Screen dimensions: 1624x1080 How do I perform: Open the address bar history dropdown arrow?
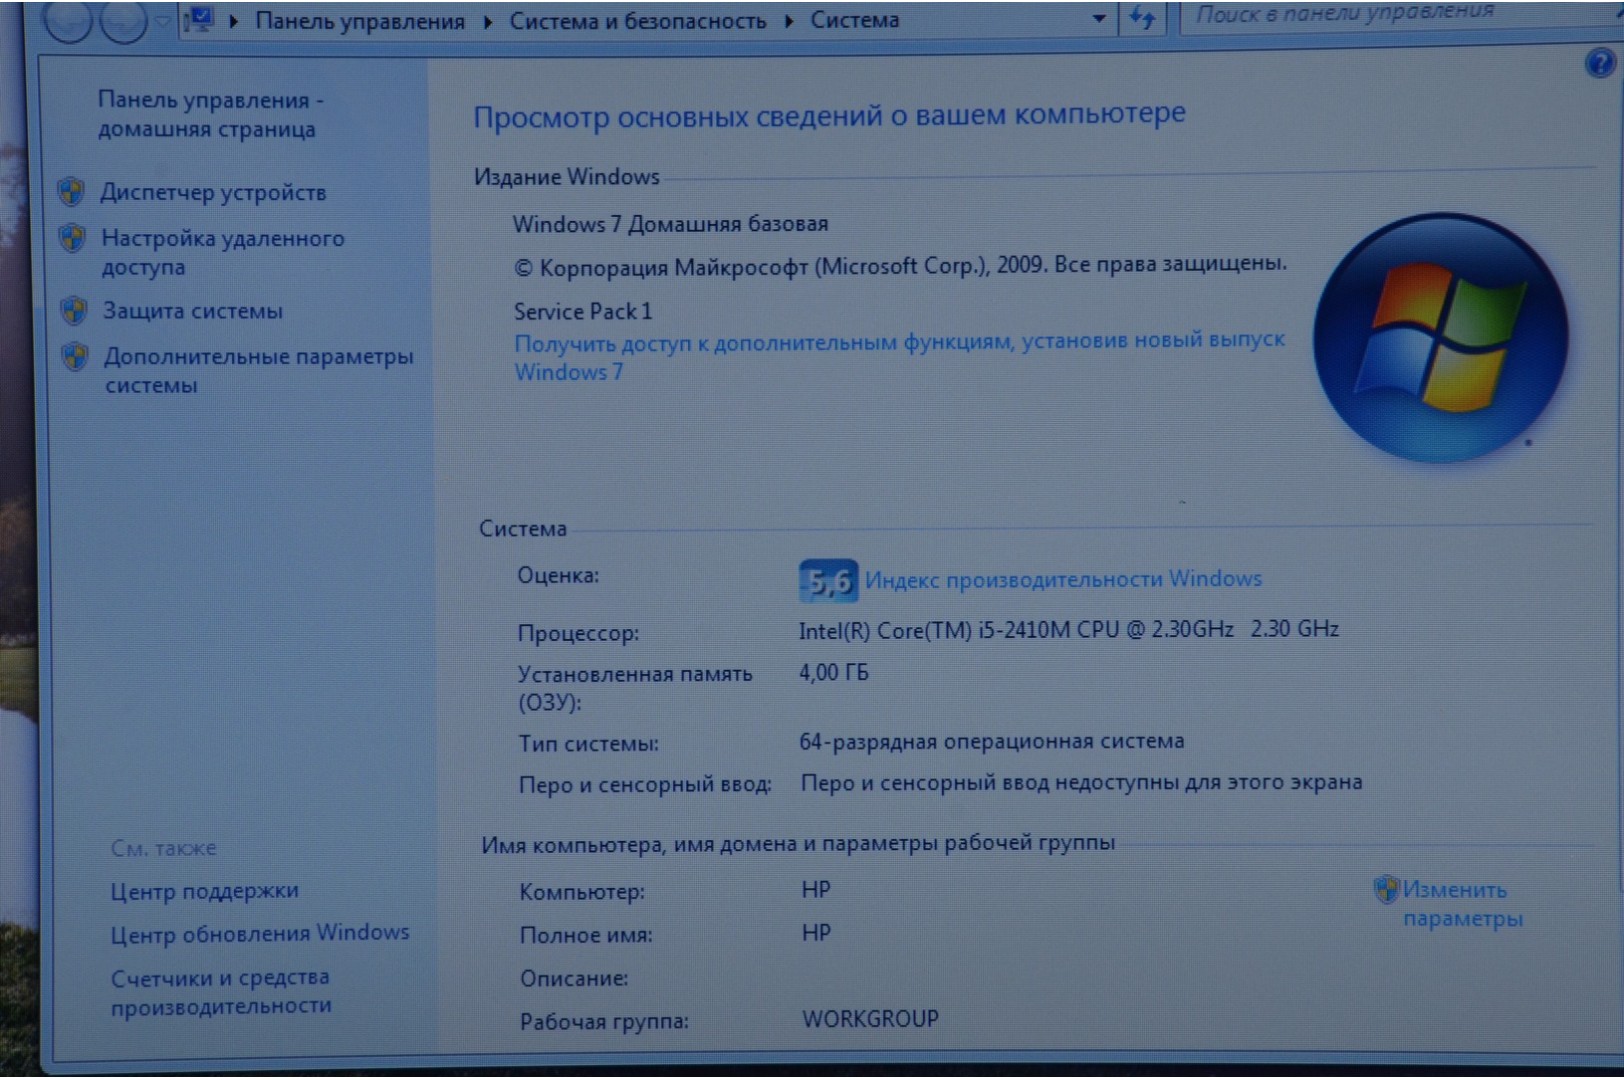1099,19
